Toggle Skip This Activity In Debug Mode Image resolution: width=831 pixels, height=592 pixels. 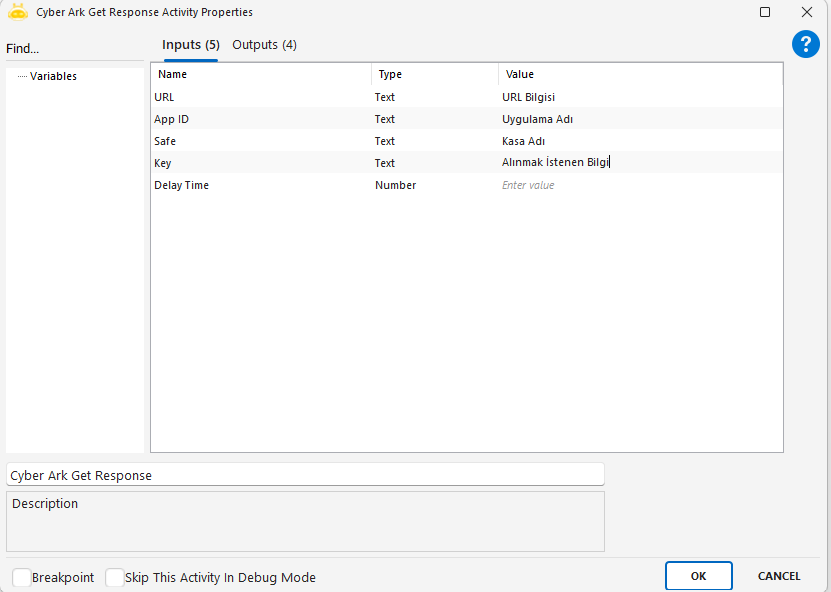point(114,577)
